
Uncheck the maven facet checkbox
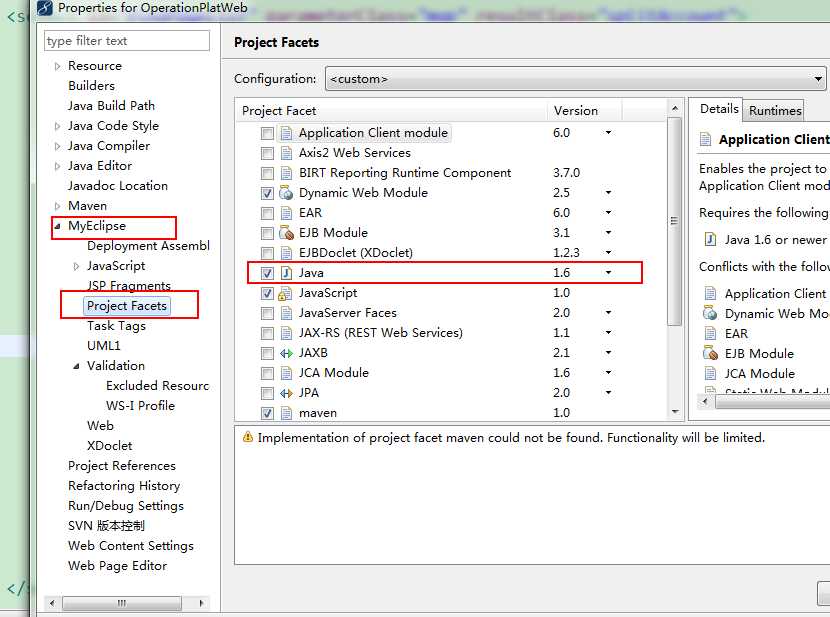[x=267, y=413]
